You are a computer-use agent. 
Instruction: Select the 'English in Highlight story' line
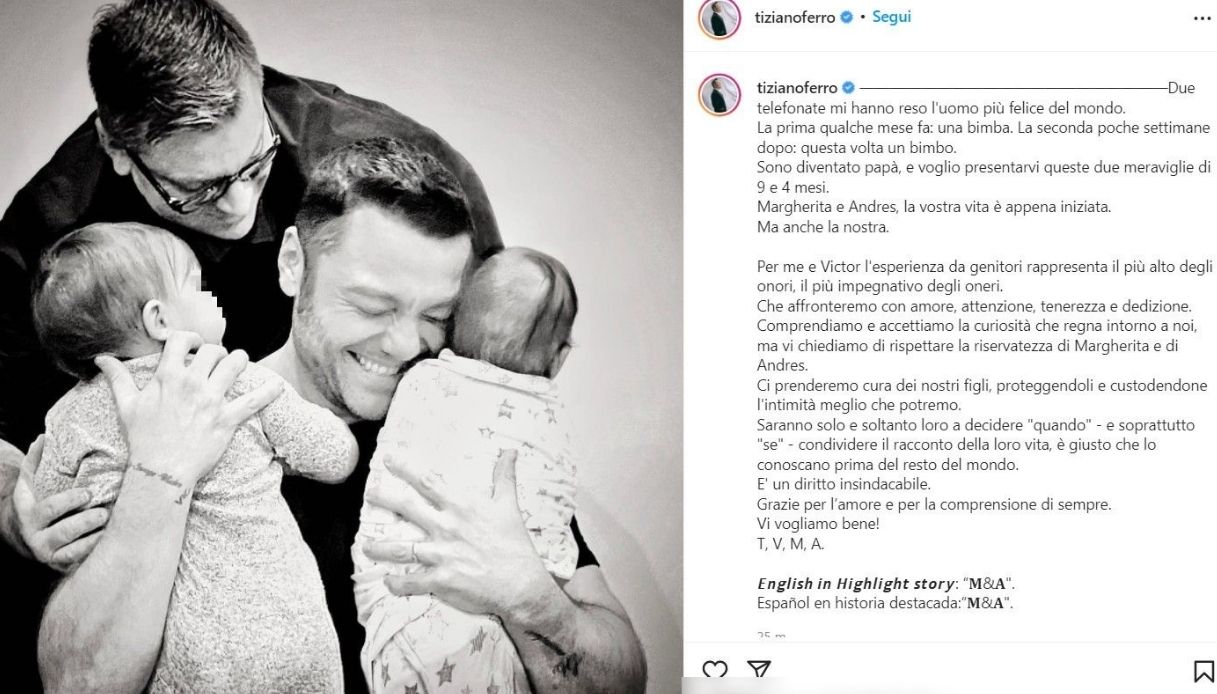pyautogui.click(x=886, y=583)
